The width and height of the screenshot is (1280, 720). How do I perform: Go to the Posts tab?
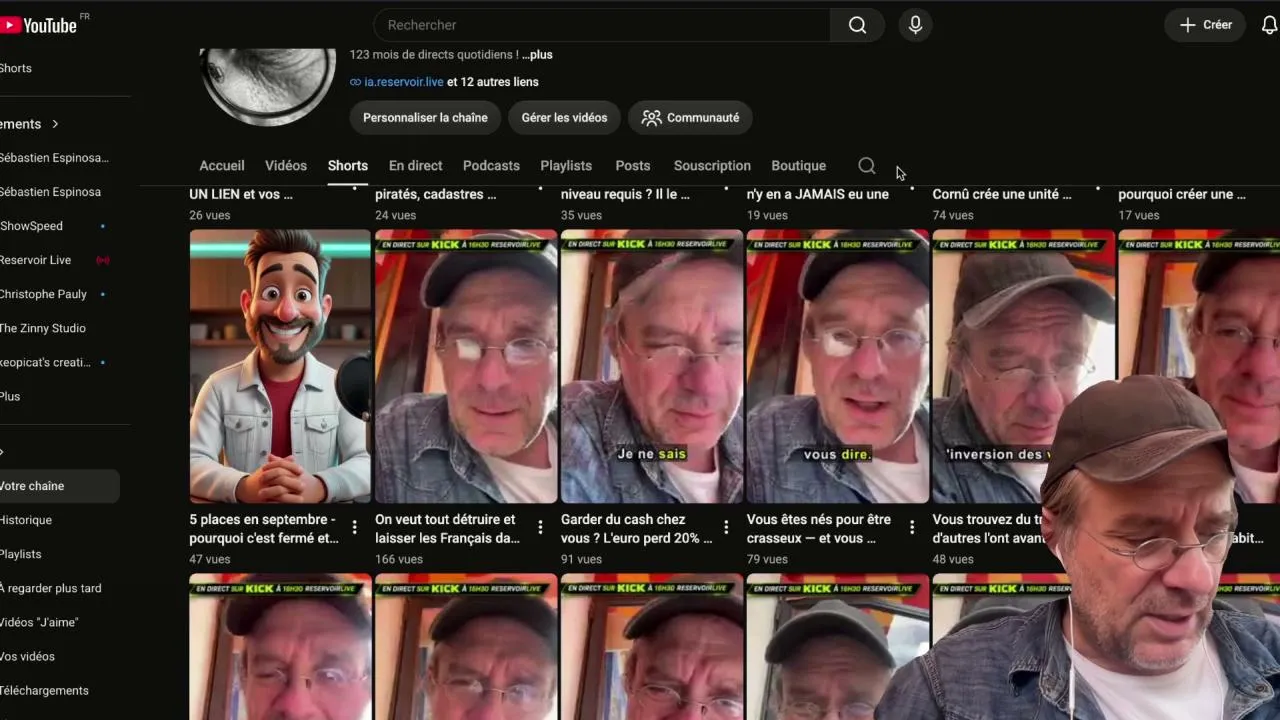click(633, 166)
